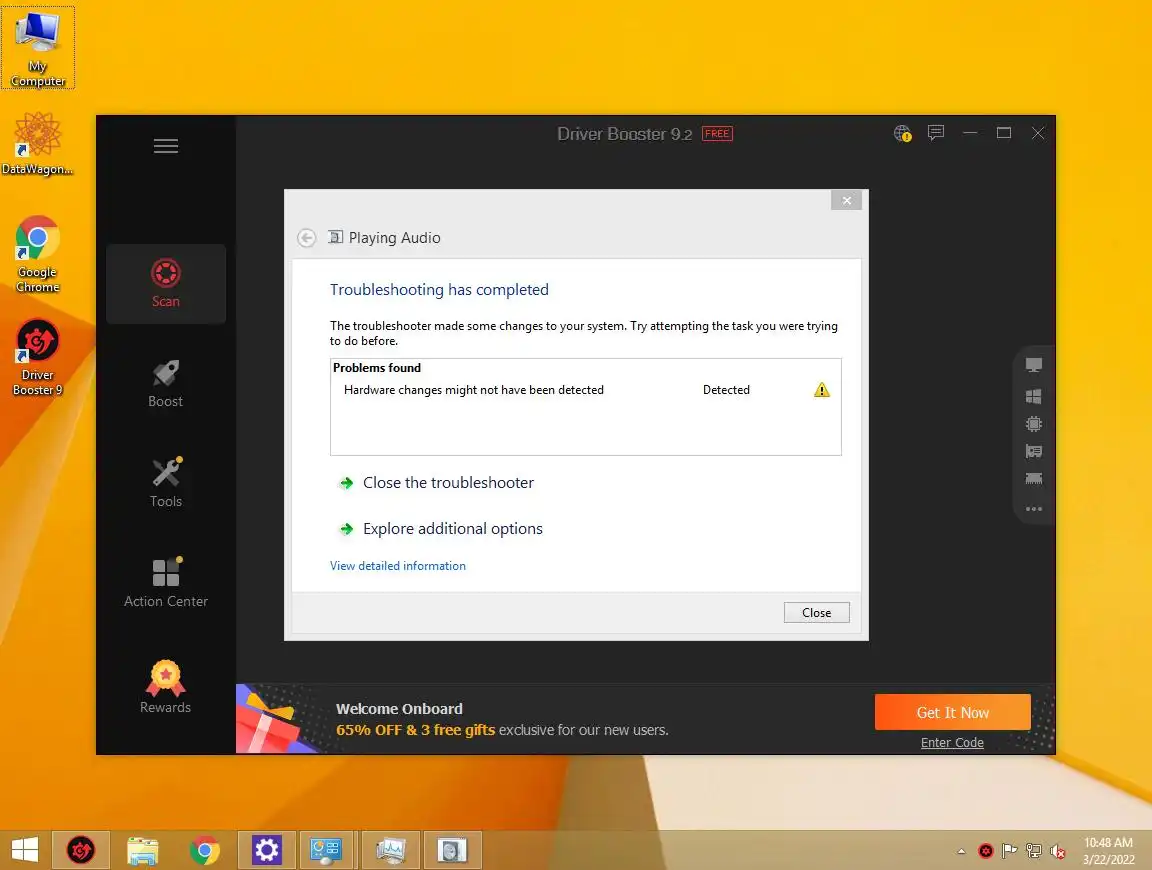The image size is (1152, 870).
Task: Open the Rewards ribbon section
Action: [x=165, y=686]
